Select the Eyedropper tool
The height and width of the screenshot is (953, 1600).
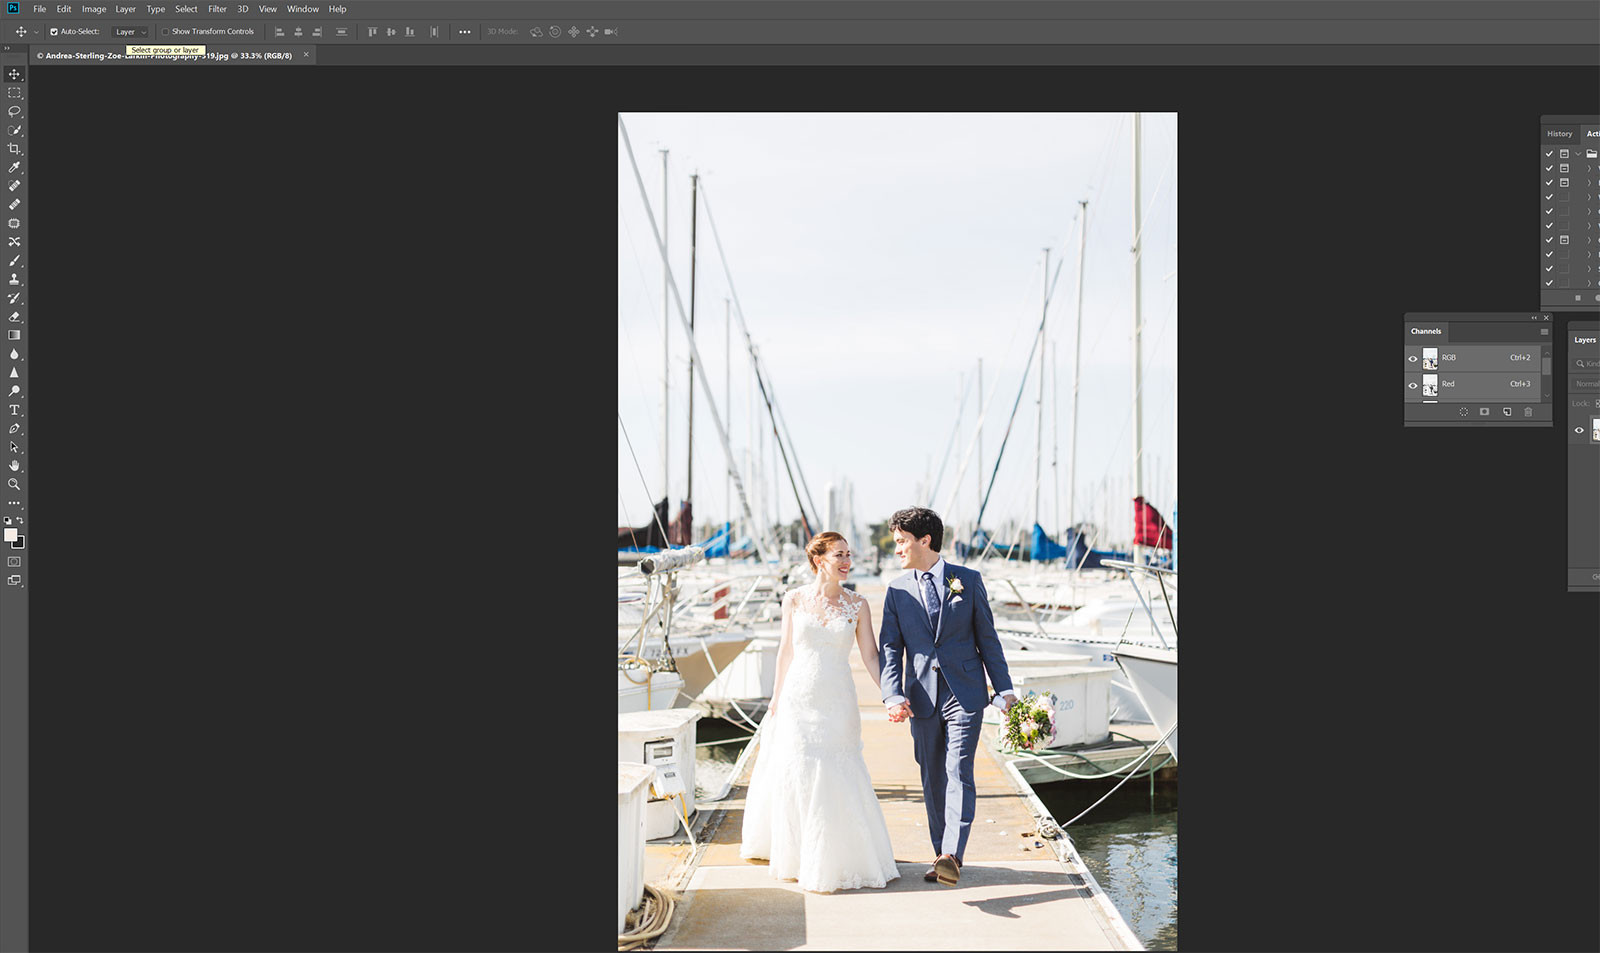[14, 167]
